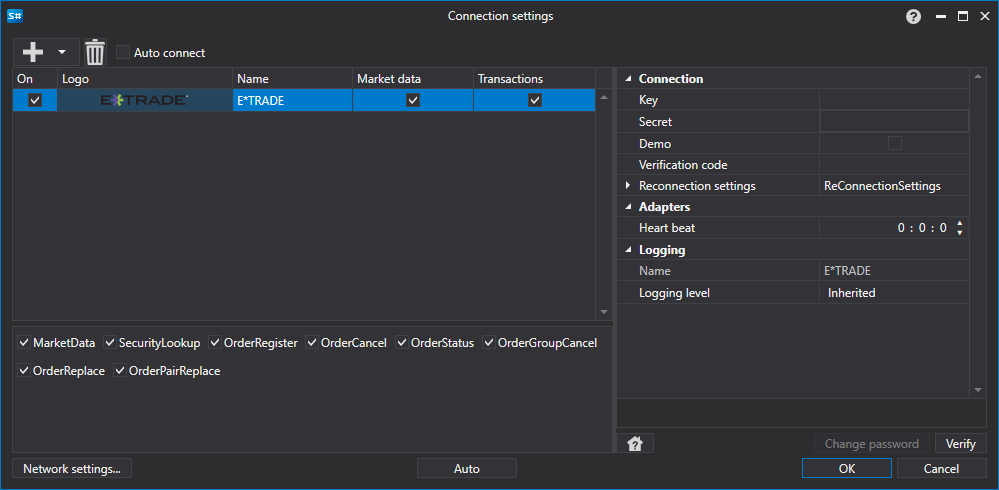Collapse the Adapters property group
Viewport: 999px width, 490px height.
coord(629,207)
